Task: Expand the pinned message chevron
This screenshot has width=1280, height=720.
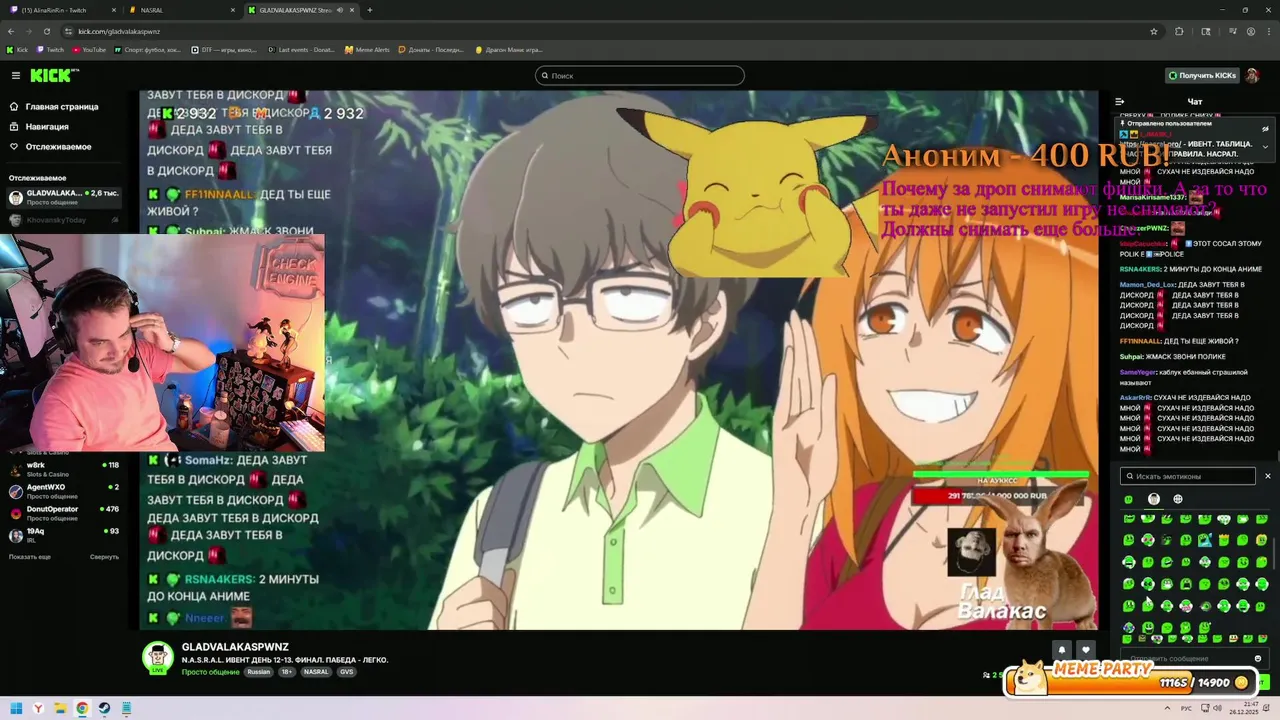Action: click(x=1265, y=147)
